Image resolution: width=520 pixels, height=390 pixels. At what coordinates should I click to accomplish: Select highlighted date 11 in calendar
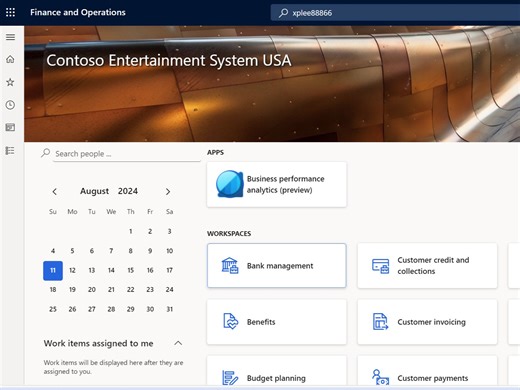tap(53, 270)
